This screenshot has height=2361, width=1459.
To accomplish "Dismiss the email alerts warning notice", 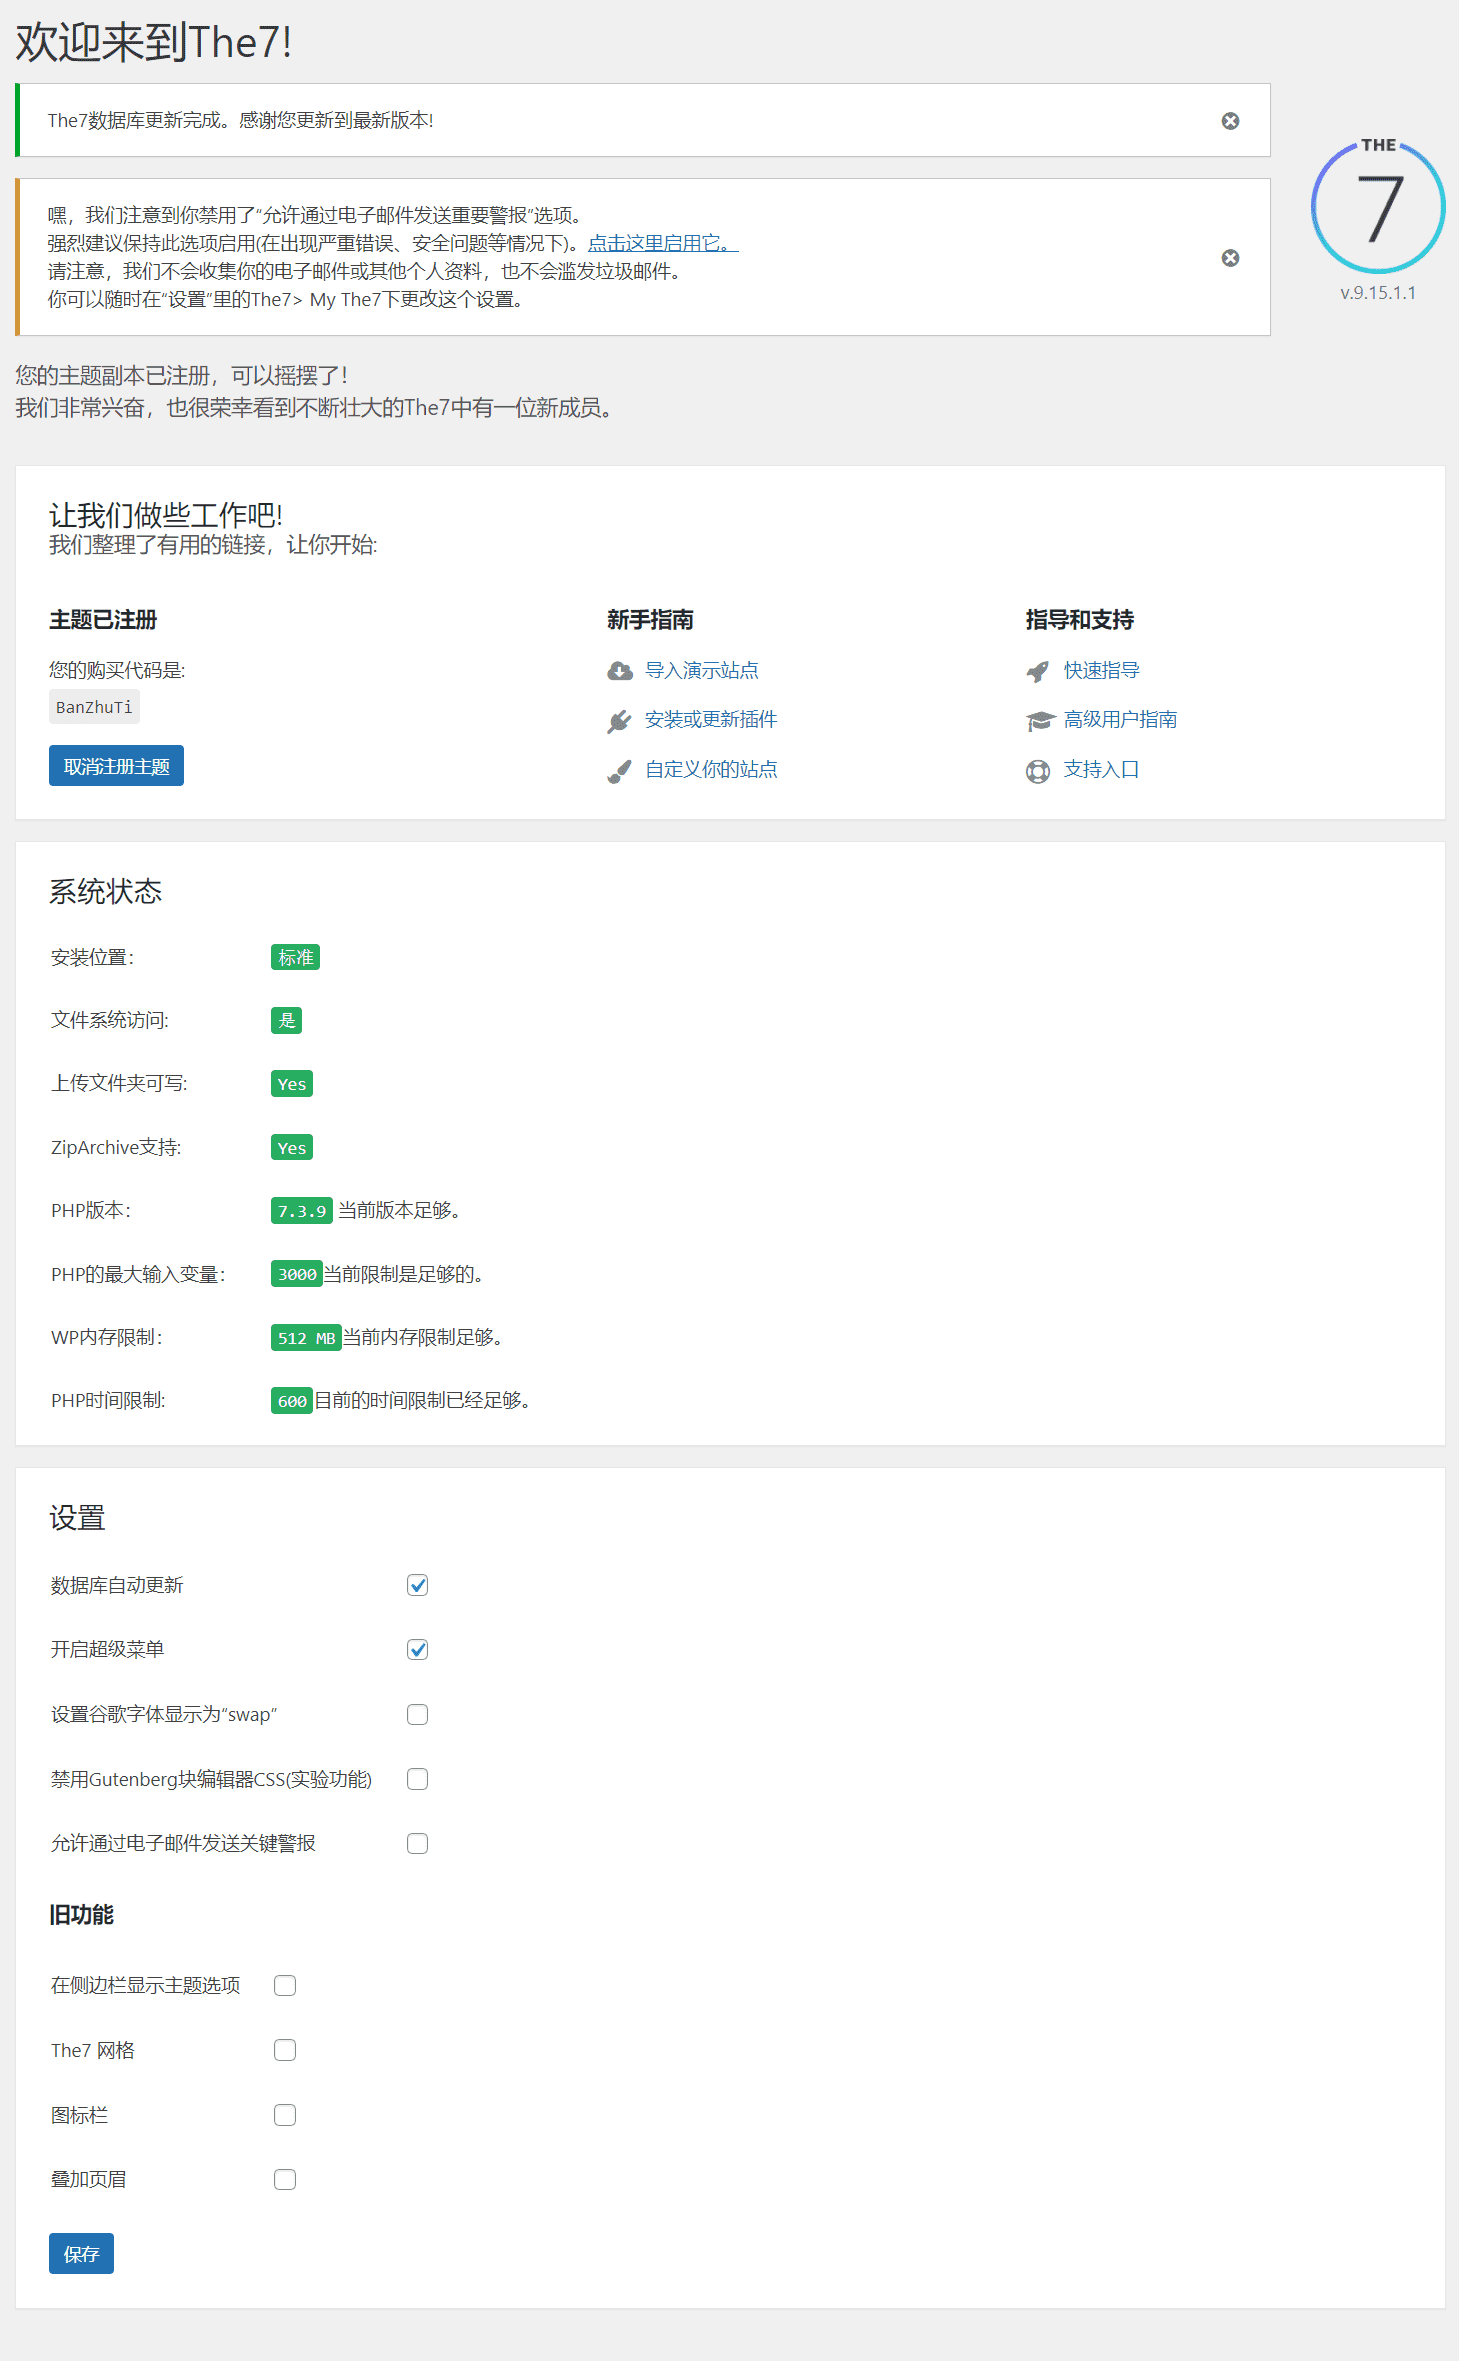I will click(x=1230, y=258).
